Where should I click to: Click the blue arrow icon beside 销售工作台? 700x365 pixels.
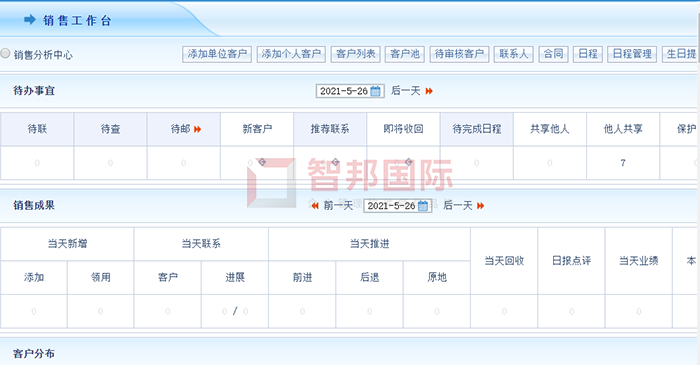coord(29,20)
